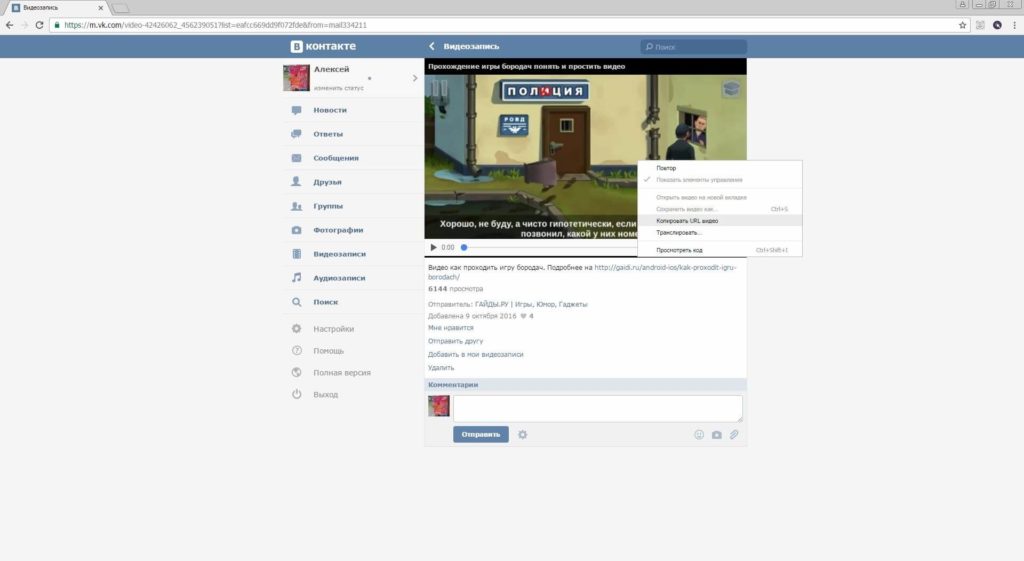Click Мне нравится link
This screenshot has width=1024, height=561.
[x=451, y=328]
